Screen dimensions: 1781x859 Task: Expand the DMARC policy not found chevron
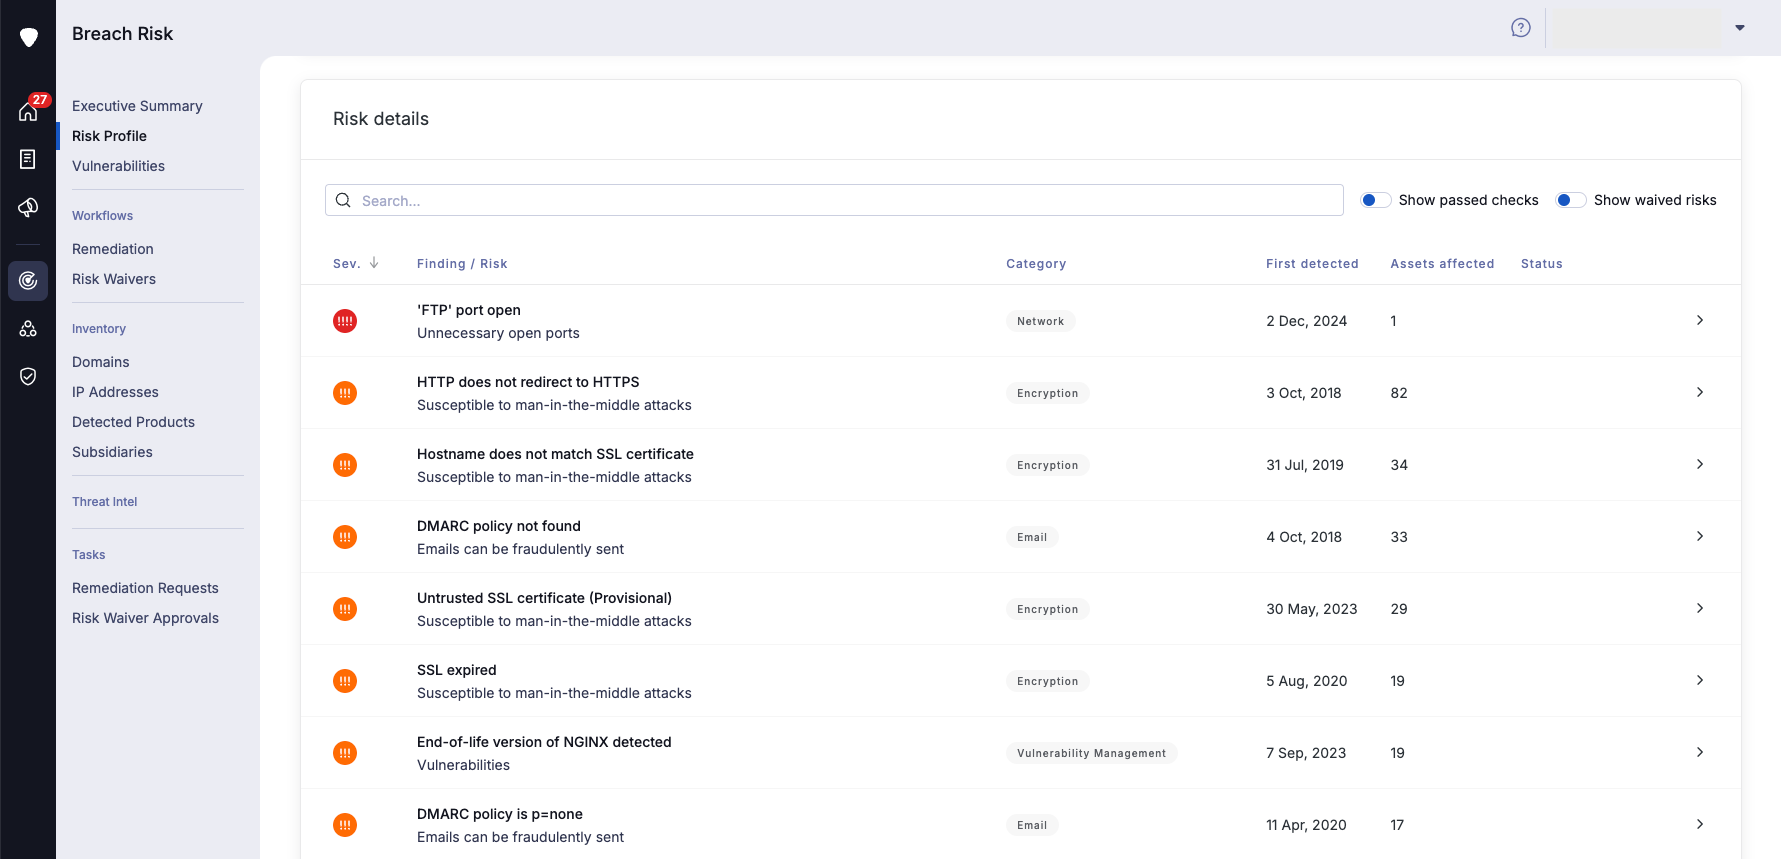(1699, 536)
